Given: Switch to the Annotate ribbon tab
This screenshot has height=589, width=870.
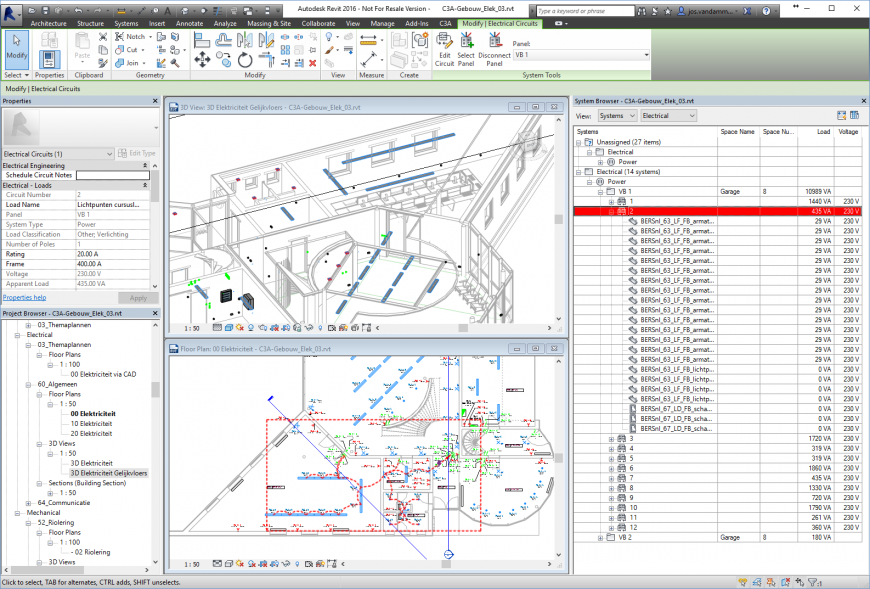Looking at the screenshot, I should (189, 23).
